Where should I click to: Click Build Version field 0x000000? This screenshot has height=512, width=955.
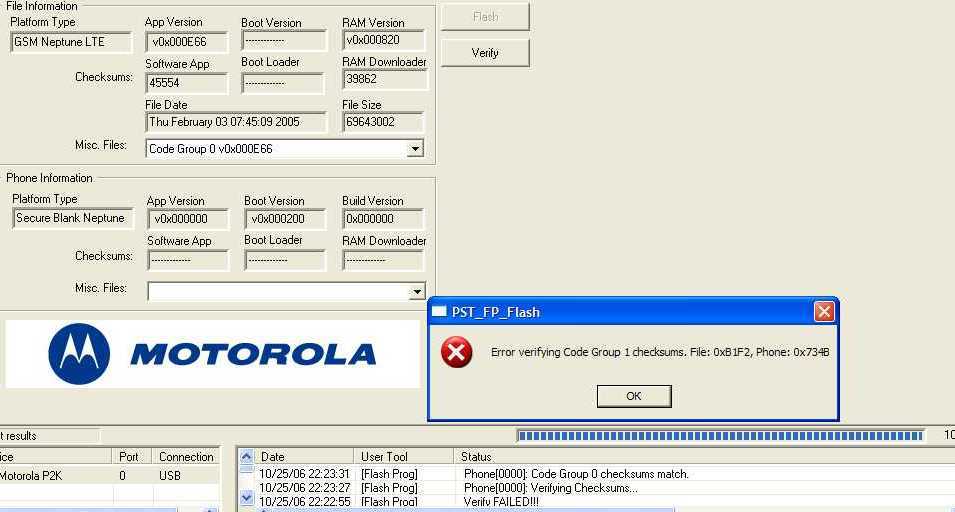(x=383, y=219)
